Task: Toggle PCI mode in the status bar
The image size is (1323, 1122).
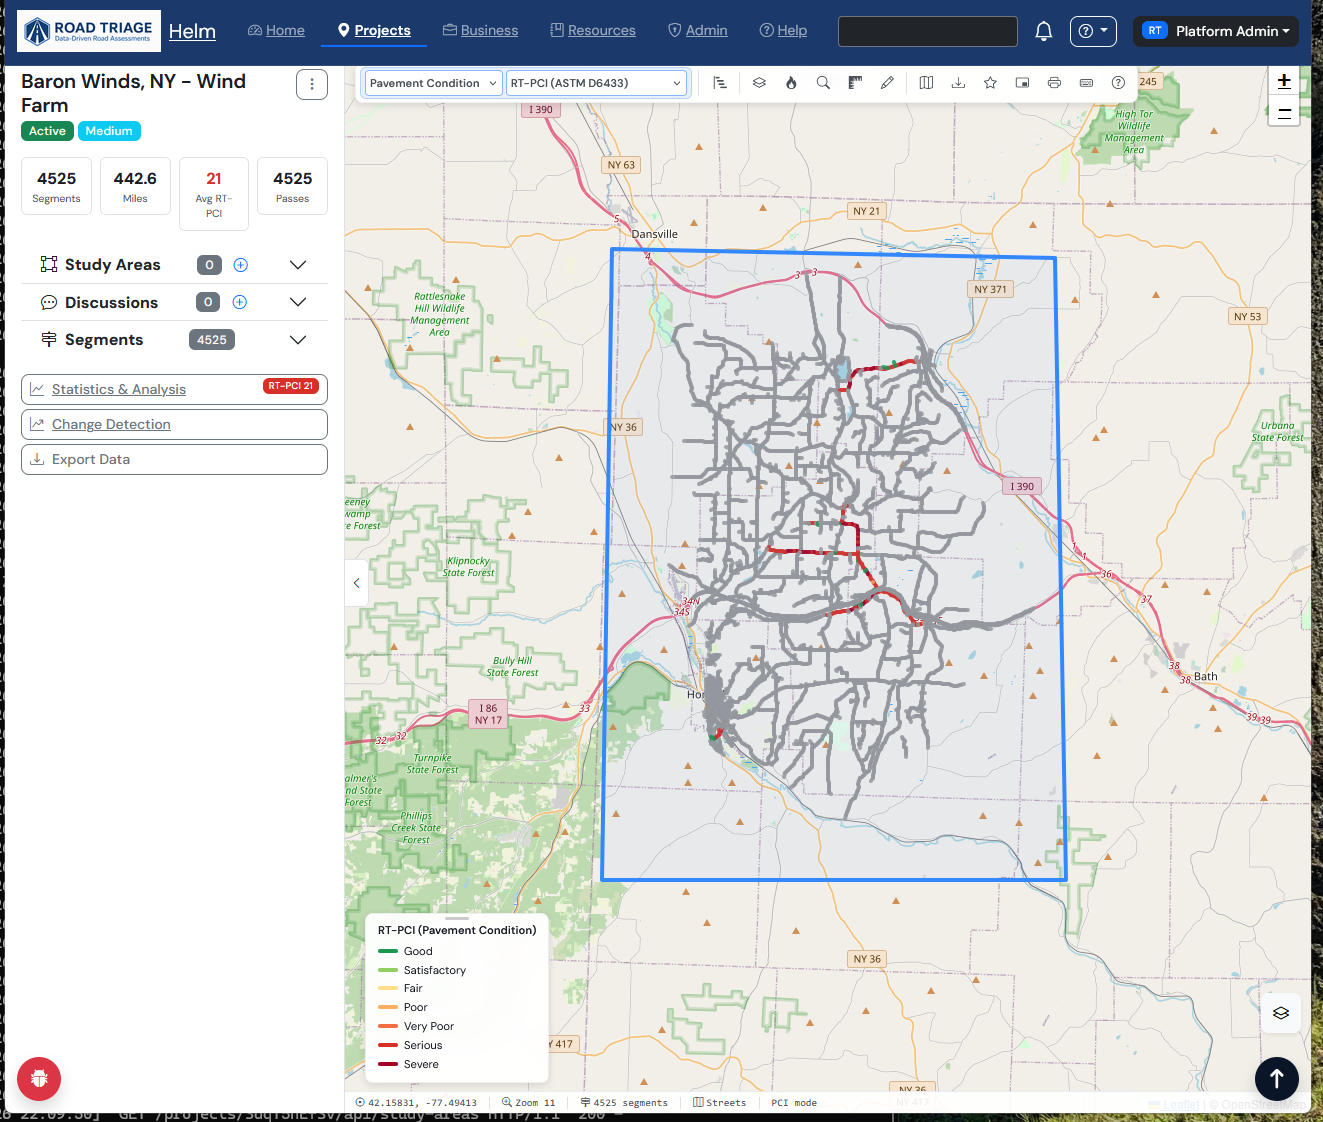Action: click(793, 1102)
